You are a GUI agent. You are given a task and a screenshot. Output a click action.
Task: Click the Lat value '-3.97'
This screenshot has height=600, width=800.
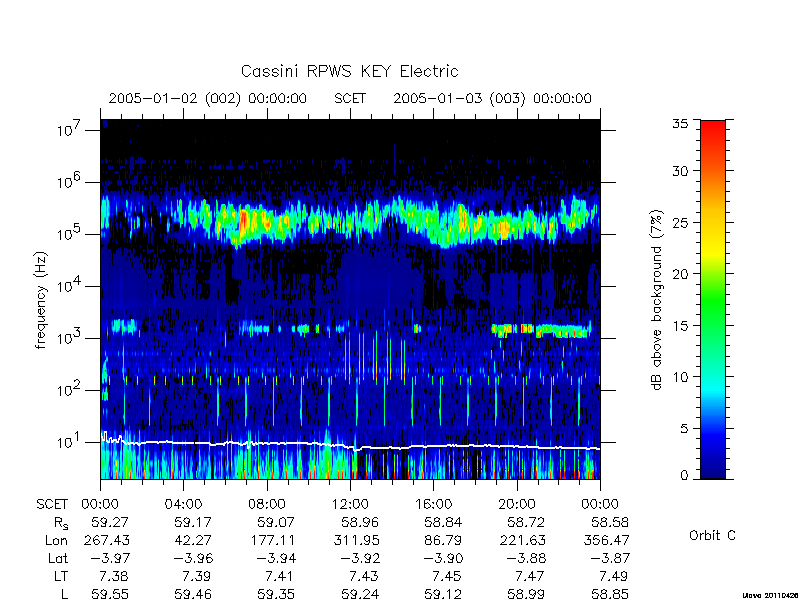110,558
